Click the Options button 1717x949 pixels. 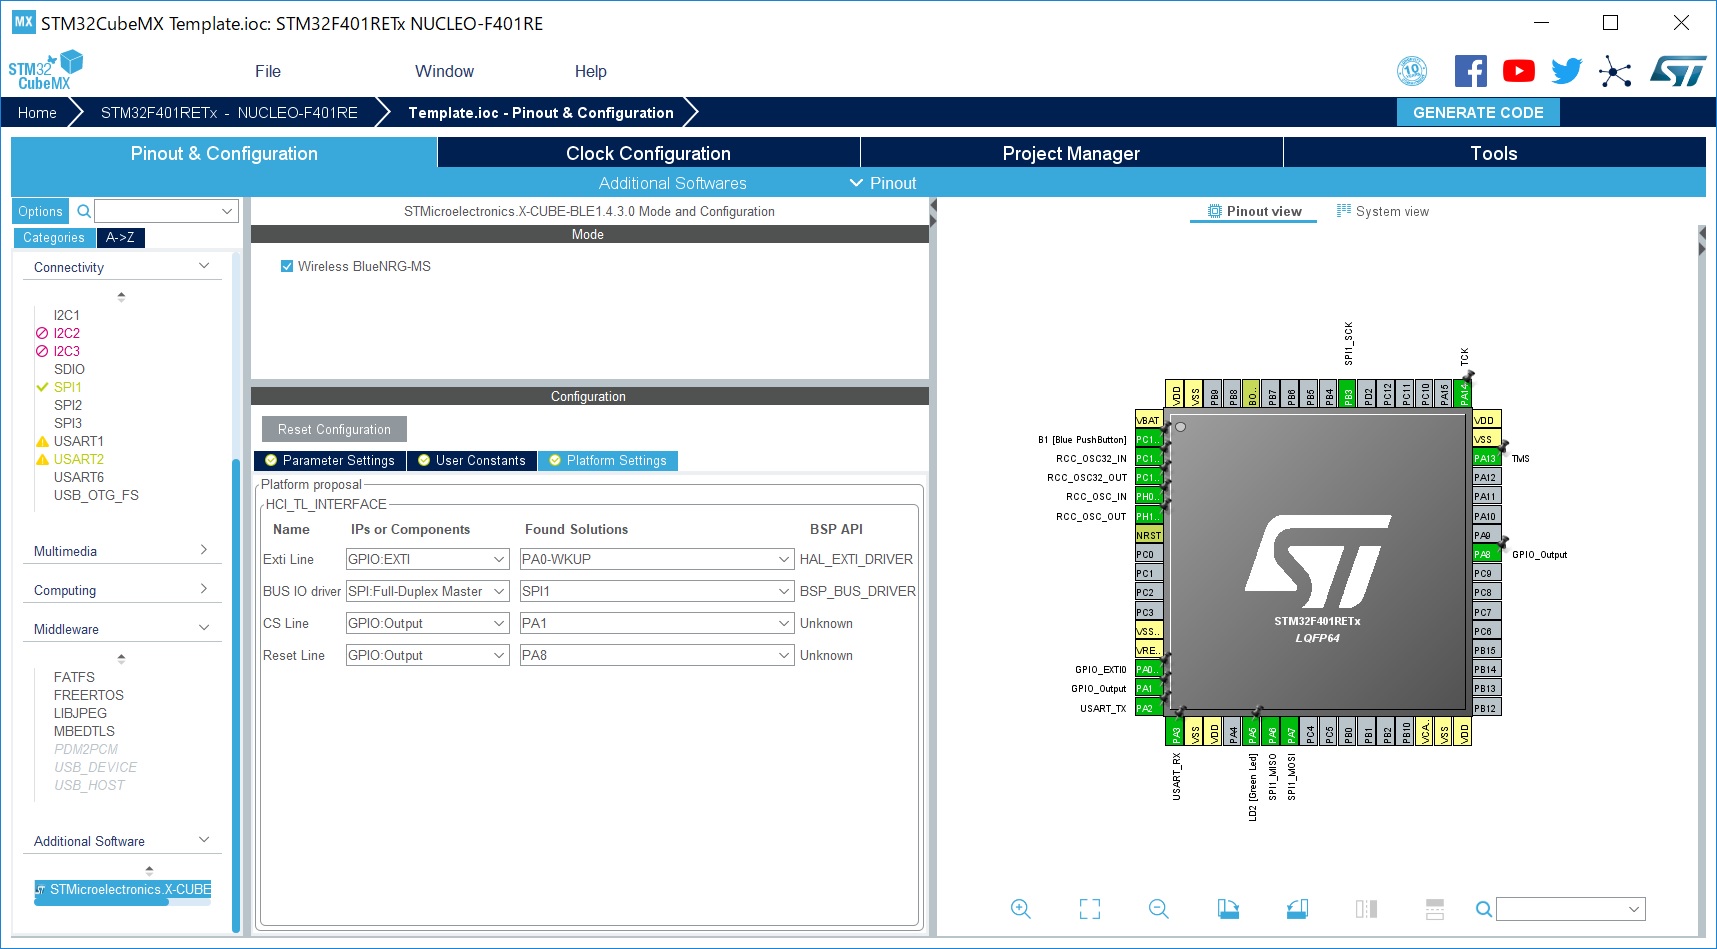coord(40,211)
